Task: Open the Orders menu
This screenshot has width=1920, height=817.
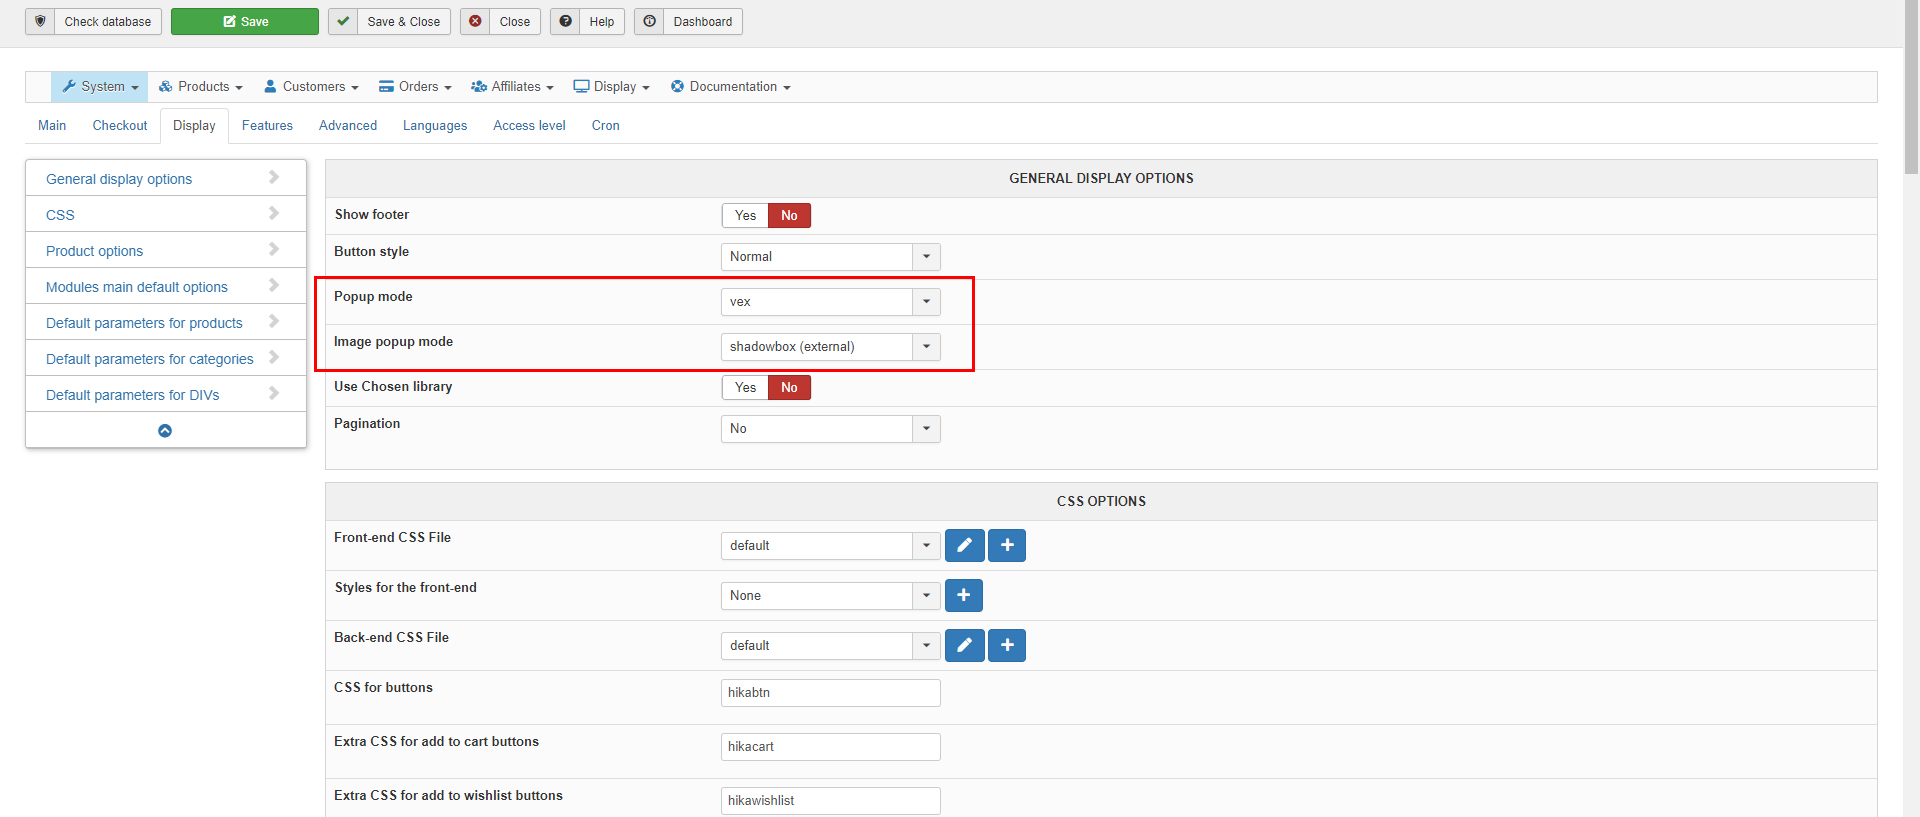Action: 415,87
